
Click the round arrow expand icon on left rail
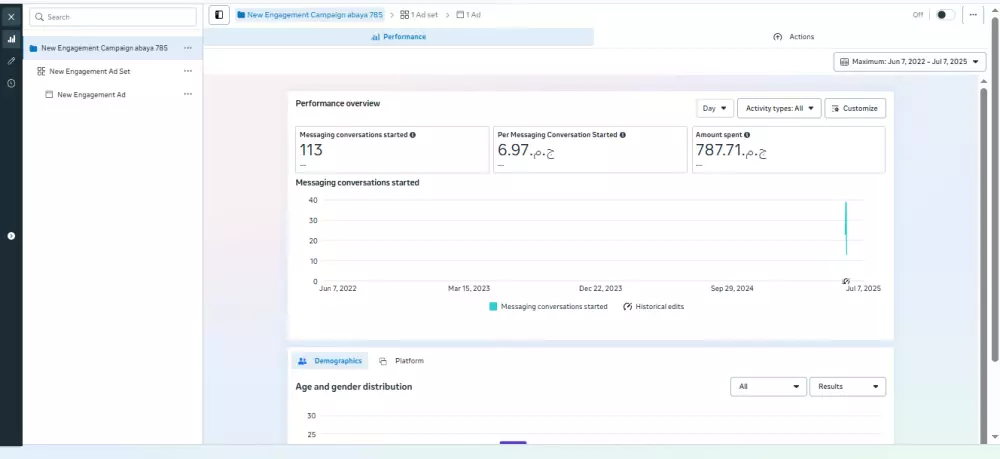point(11,236)
